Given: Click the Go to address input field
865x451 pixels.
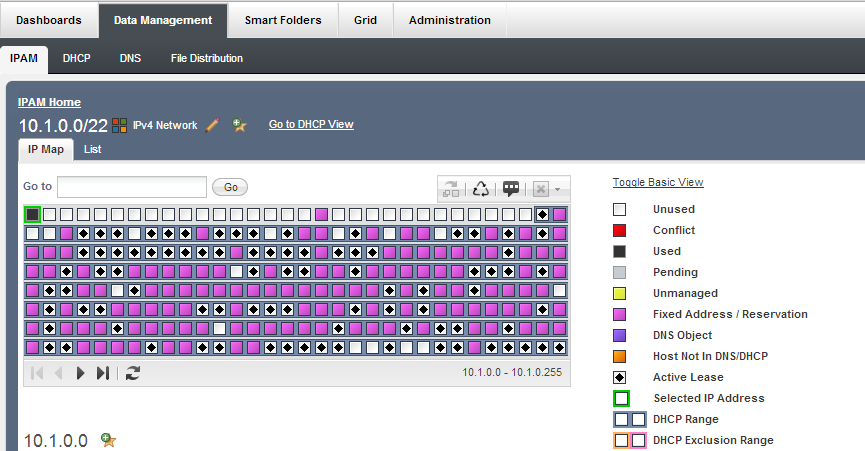Looking at the screenshot, I should [x=131, y=187].
